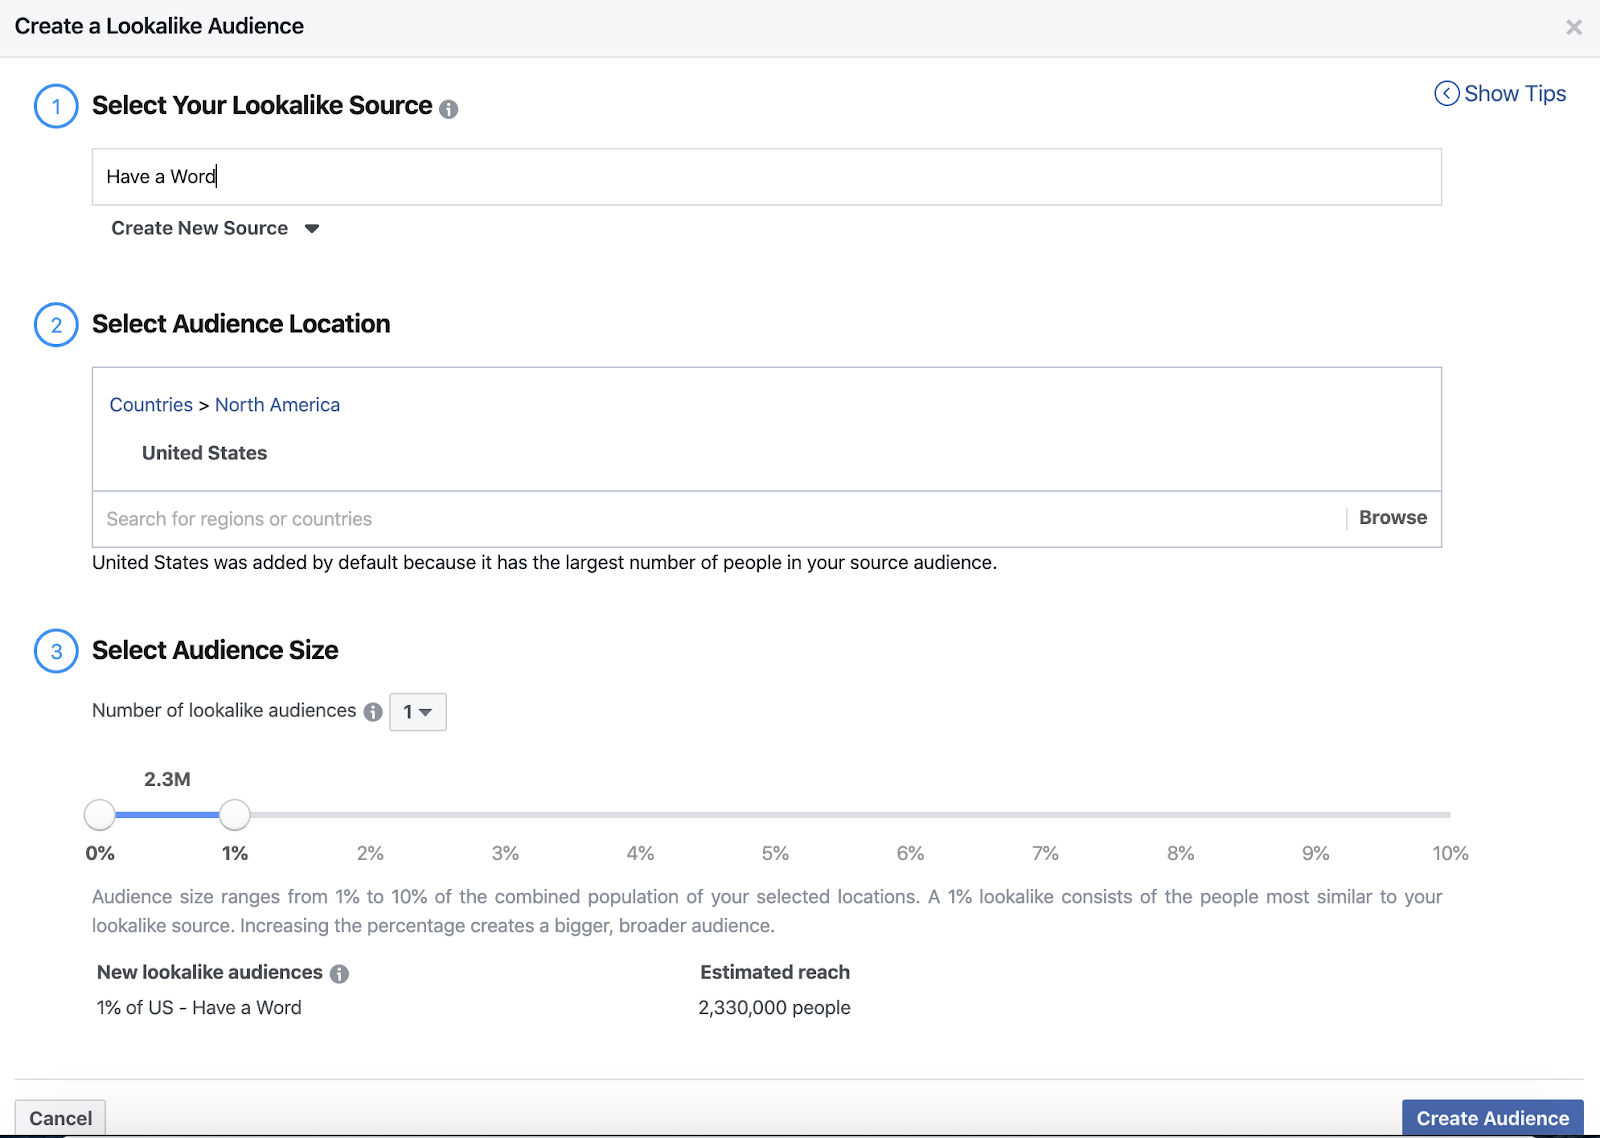Image resolution: width=1600 pixels, height=1138 pixels.
Task: Select United States in the location list
Action: point(204,453)
